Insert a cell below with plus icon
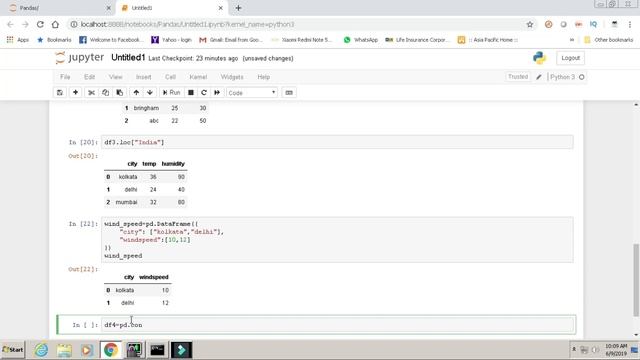Image resolution: width=640 pixels, height=360 pixels. 76,93
